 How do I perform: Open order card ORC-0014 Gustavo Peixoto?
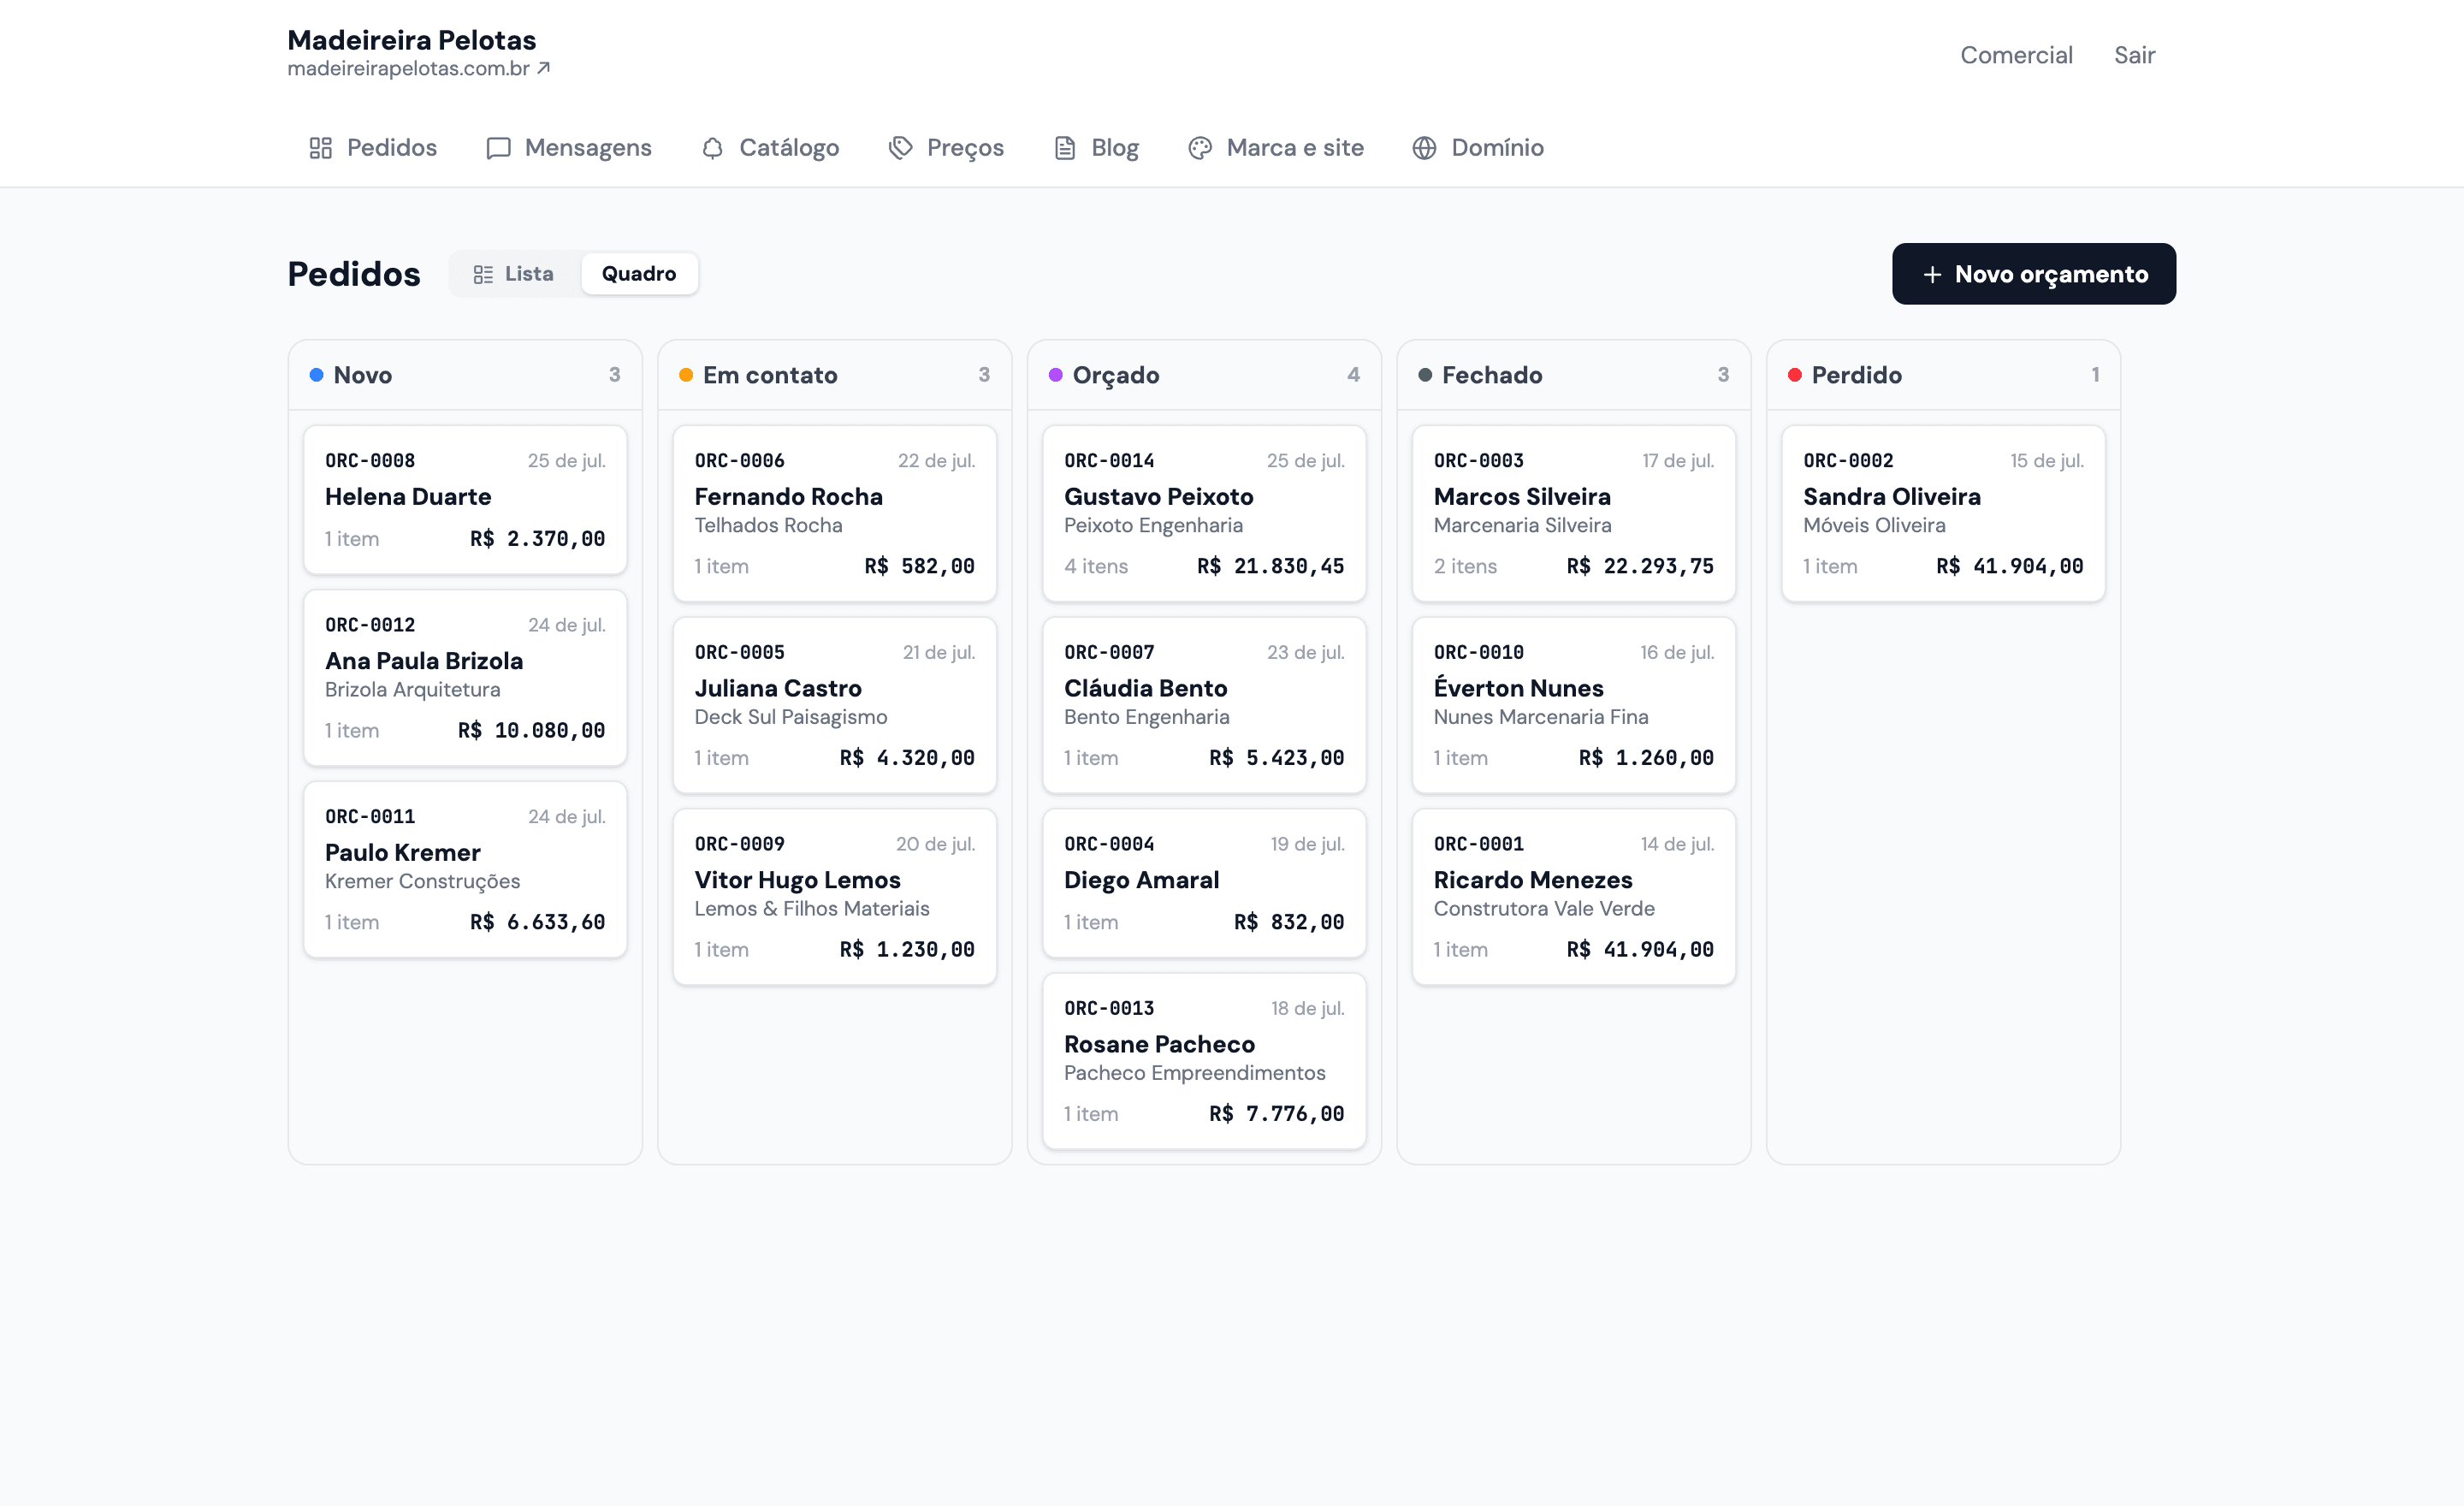click(x=1203, y=514)
